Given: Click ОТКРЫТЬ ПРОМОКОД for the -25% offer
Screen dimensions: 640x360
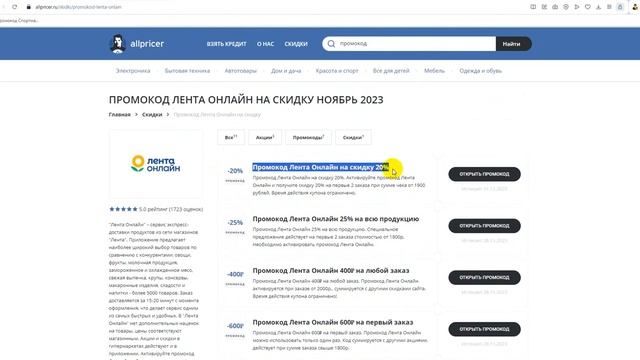Looking at the screenshot, I should pos(484,226).
